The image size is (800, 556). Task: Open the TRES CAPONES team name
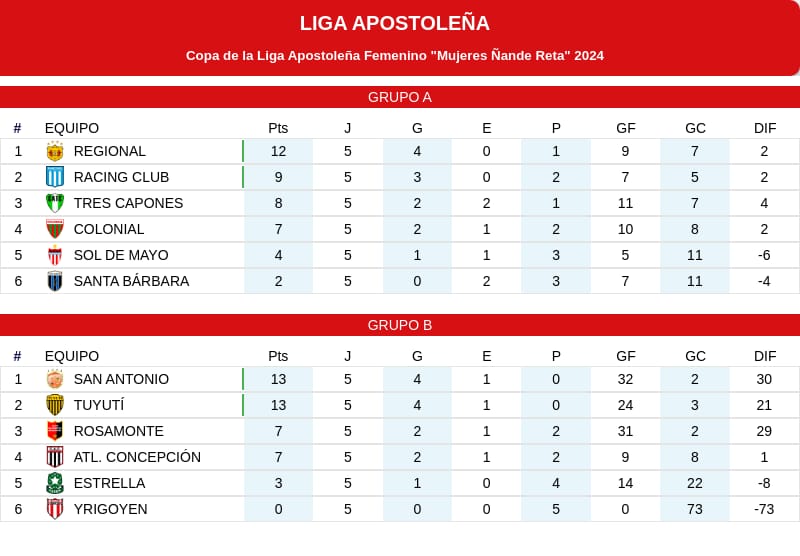(128, 203)
